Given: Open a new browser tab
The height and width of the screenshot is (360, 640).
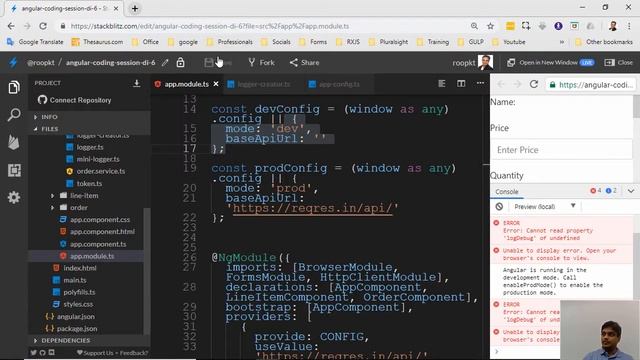Looking at the screenshot, I should [x=135, y=8].
